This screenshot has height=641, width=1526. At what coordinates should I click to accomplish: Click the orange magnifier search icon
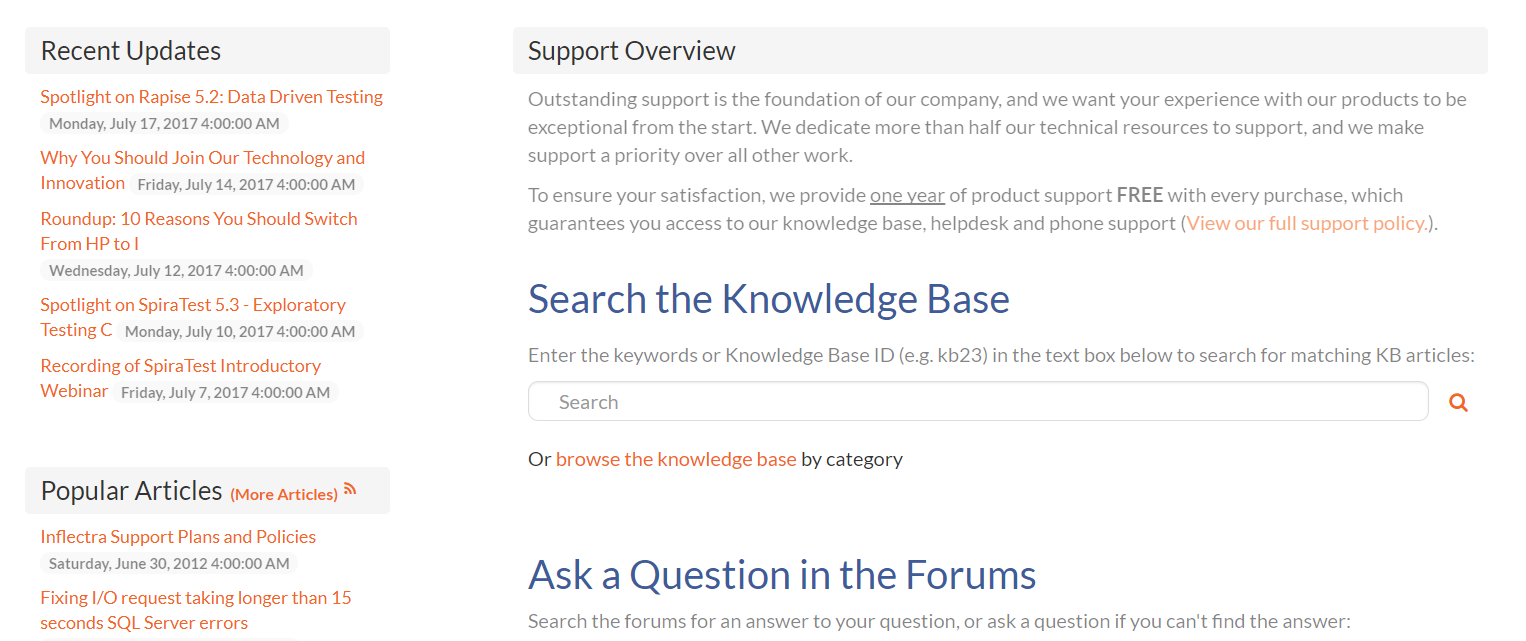click(1458, 403)
